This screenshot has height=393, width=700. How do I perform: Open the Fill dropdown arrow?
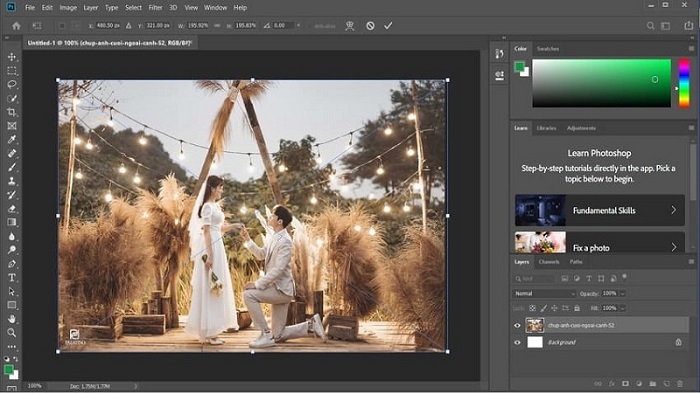[622, 308]
